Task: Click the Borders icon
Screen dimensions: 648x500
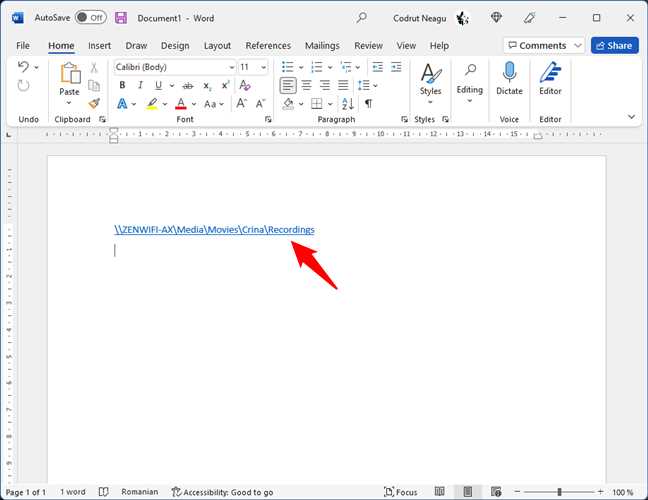Action: (317, 103)
